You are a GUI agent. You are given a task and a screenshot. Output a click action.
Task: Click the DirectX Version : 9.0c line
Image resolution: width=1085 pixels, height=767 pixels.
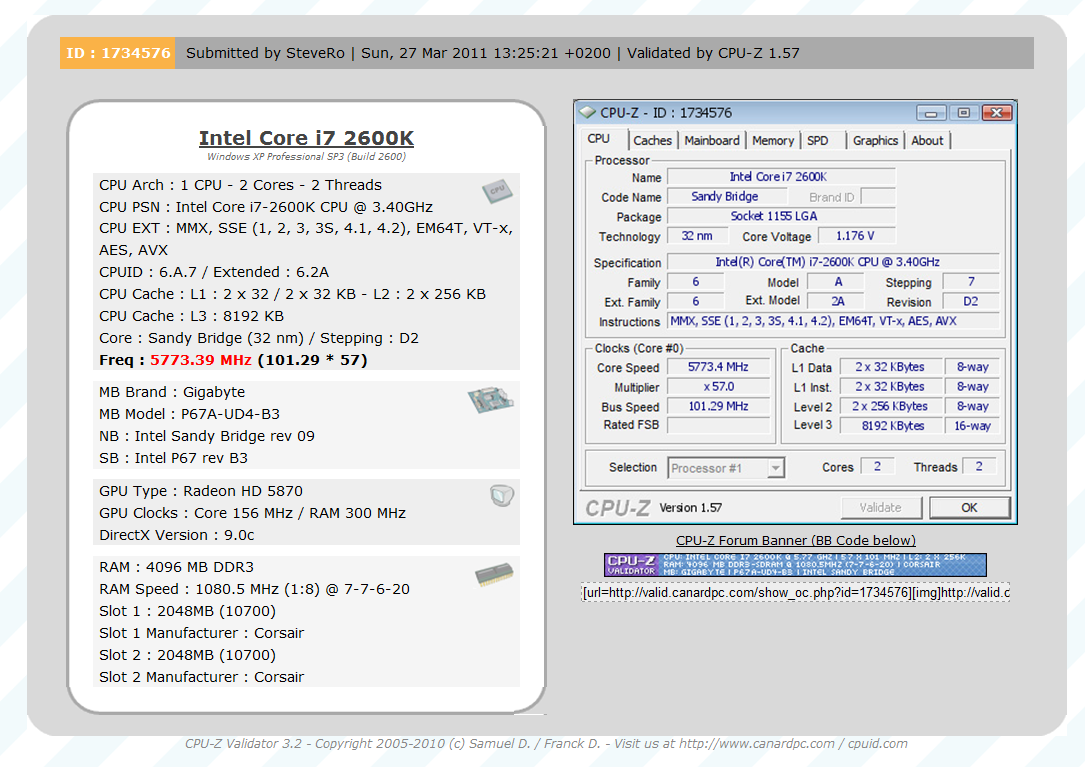[176, 535]
